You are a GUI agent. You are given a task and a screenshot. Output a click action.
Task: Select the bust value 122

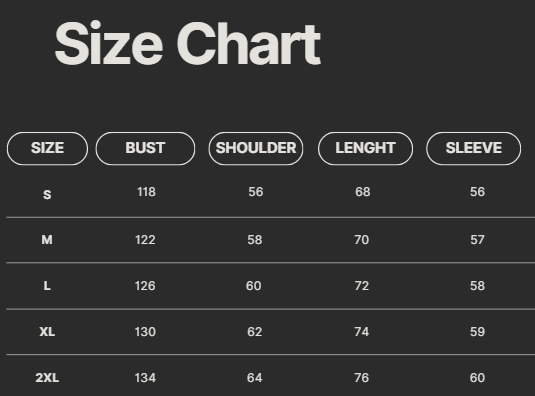(x=145, y=240)
